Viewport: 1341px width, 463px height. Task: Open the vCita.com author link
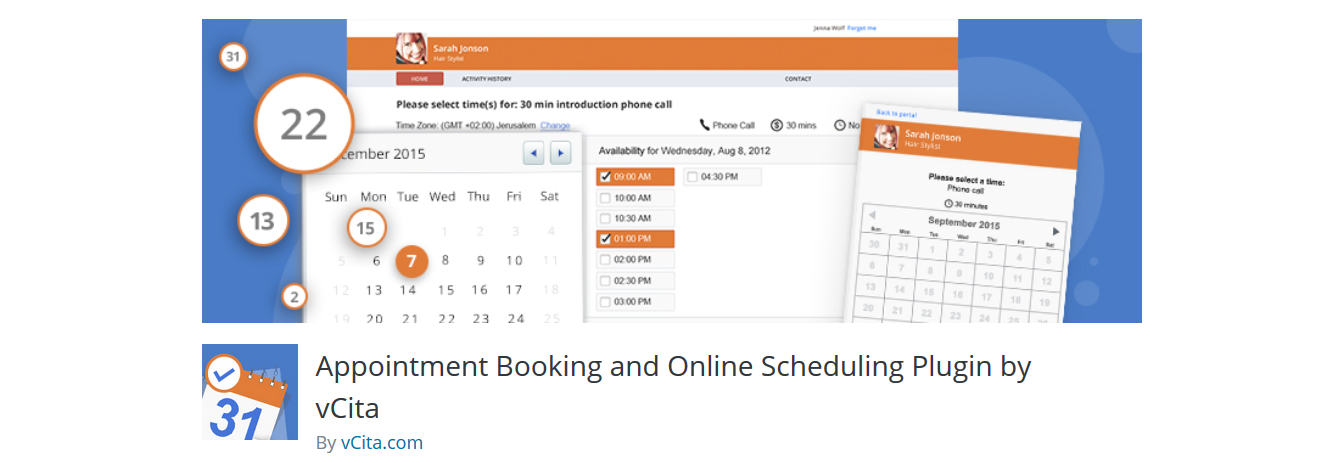(382, 442)
